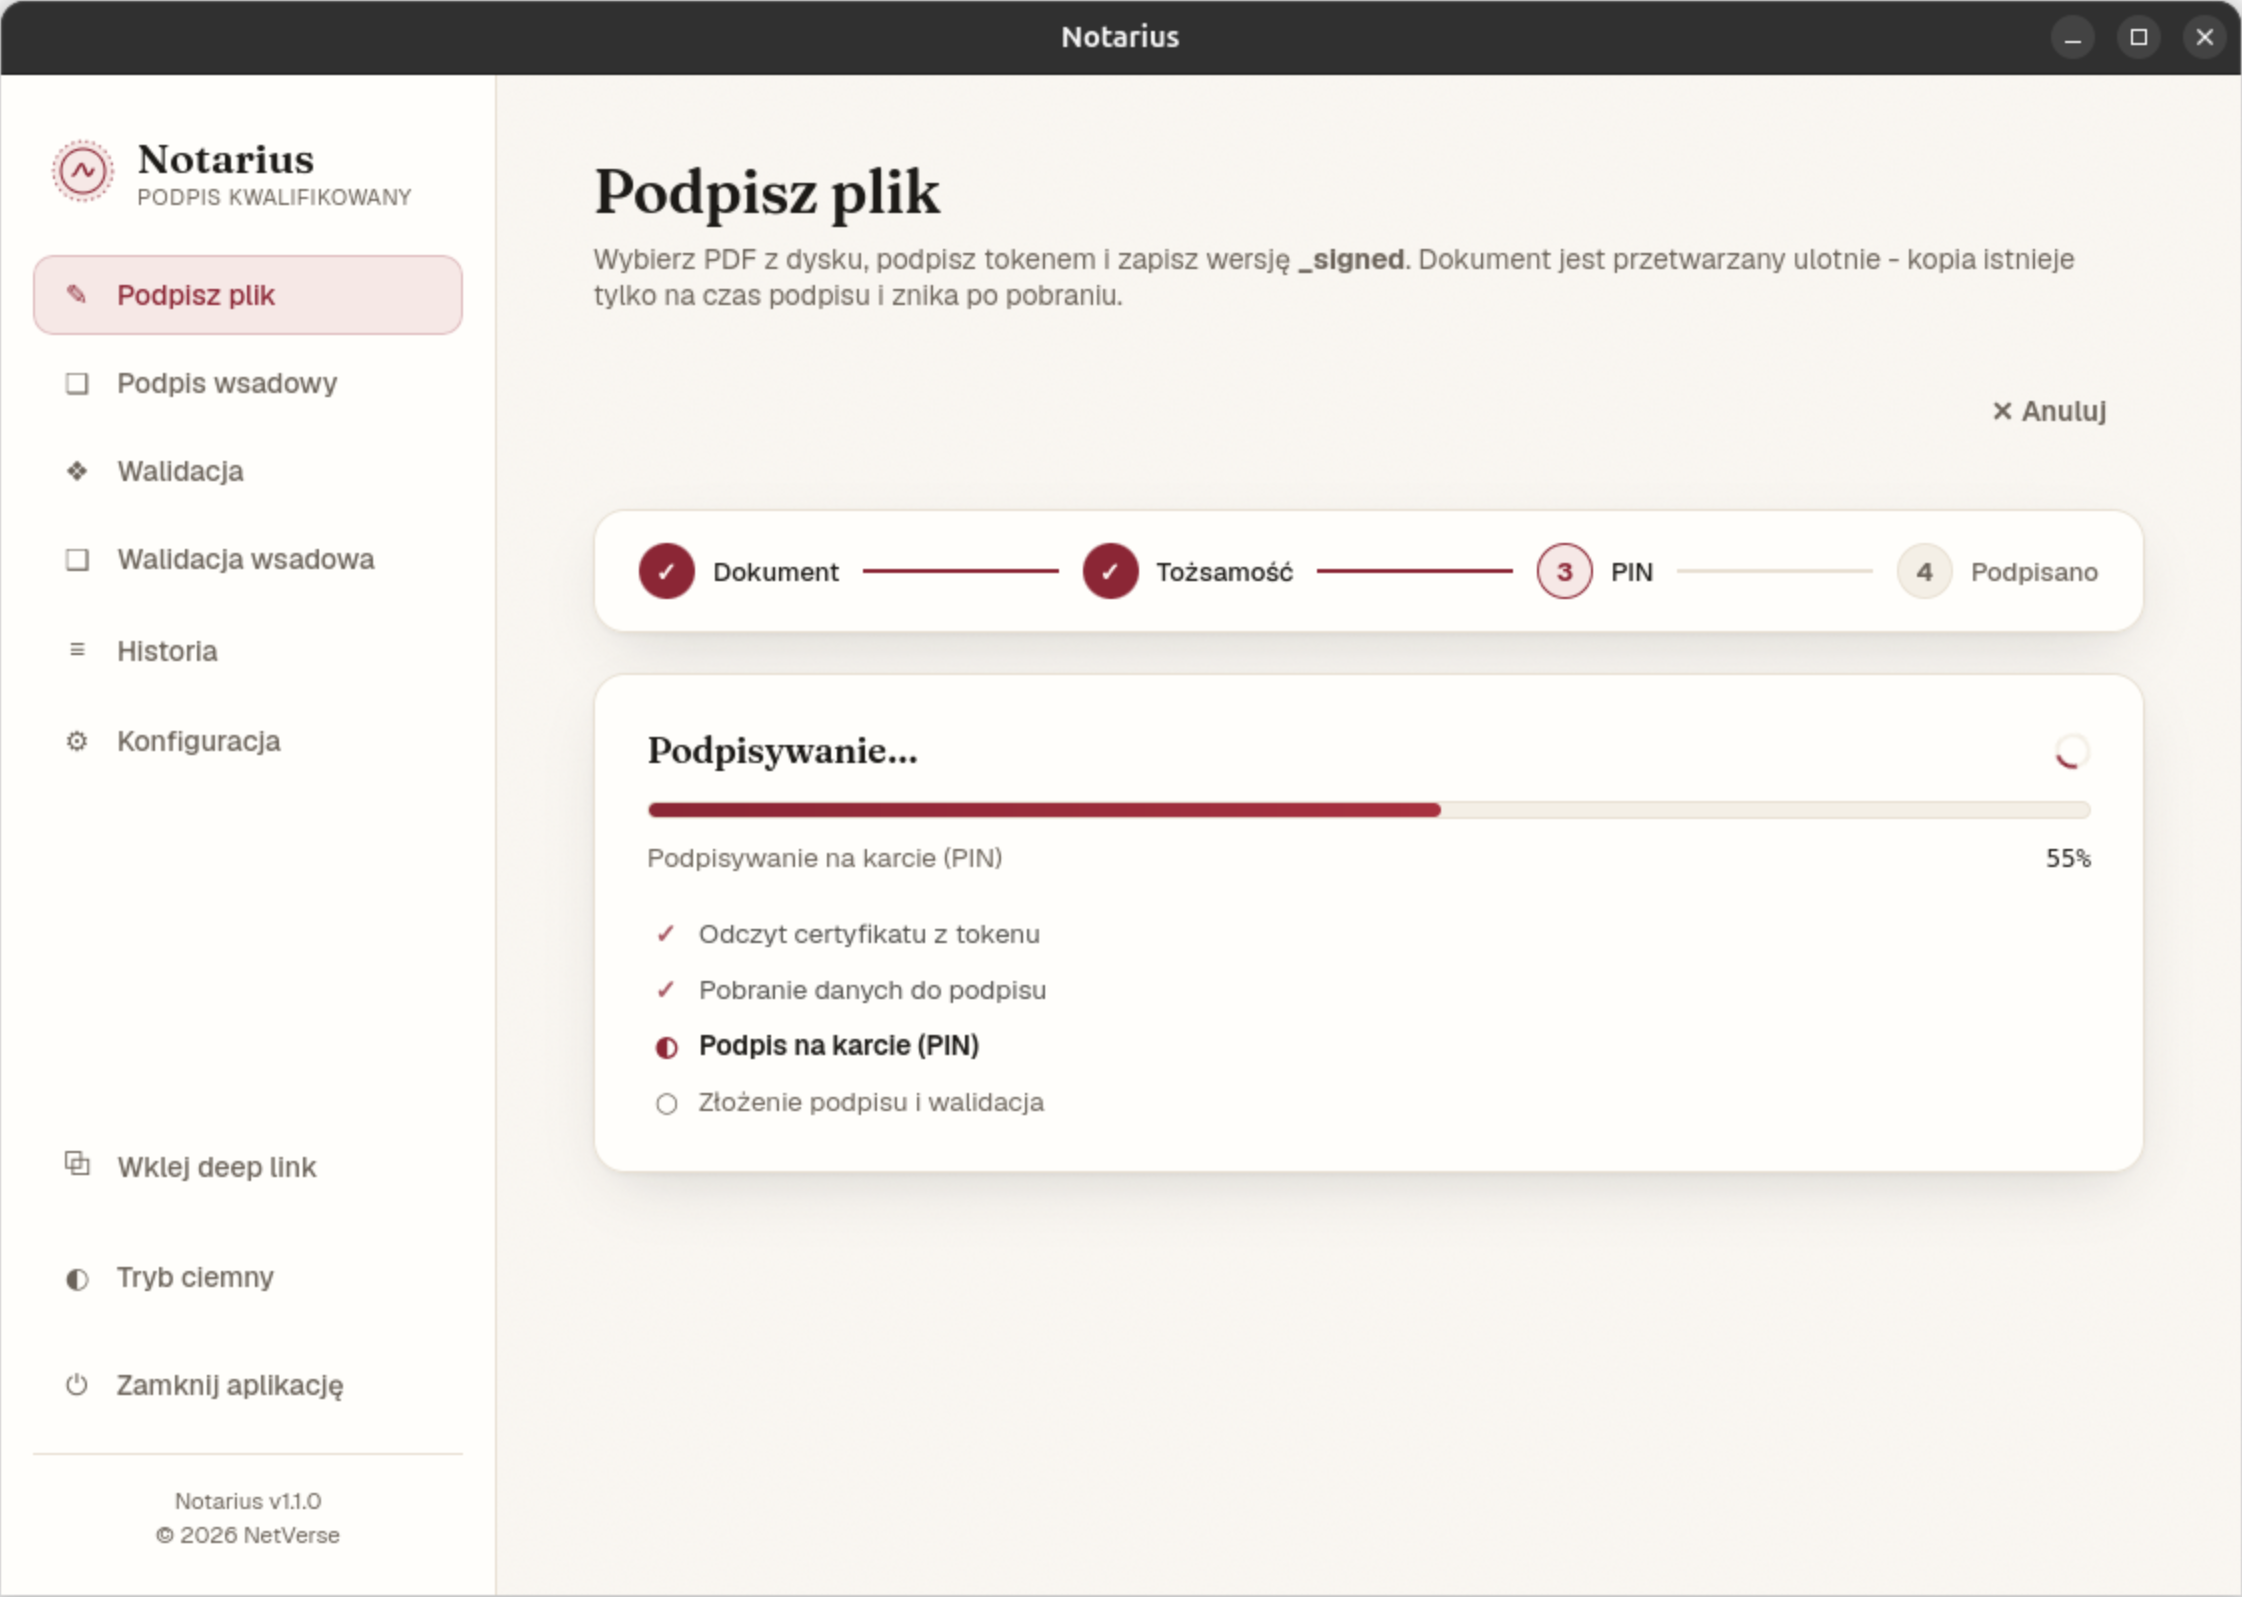Click the PIN step label
2242x1597 pixels.
tap(1632, 572)
